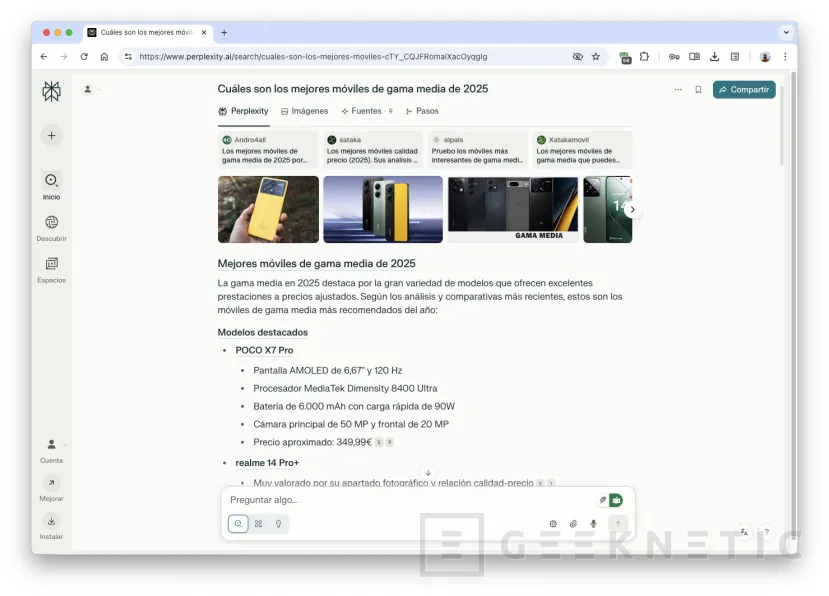This screenshot has width=829, height=596.
Task: Open the browser home page icon
Action: (104, 57)
